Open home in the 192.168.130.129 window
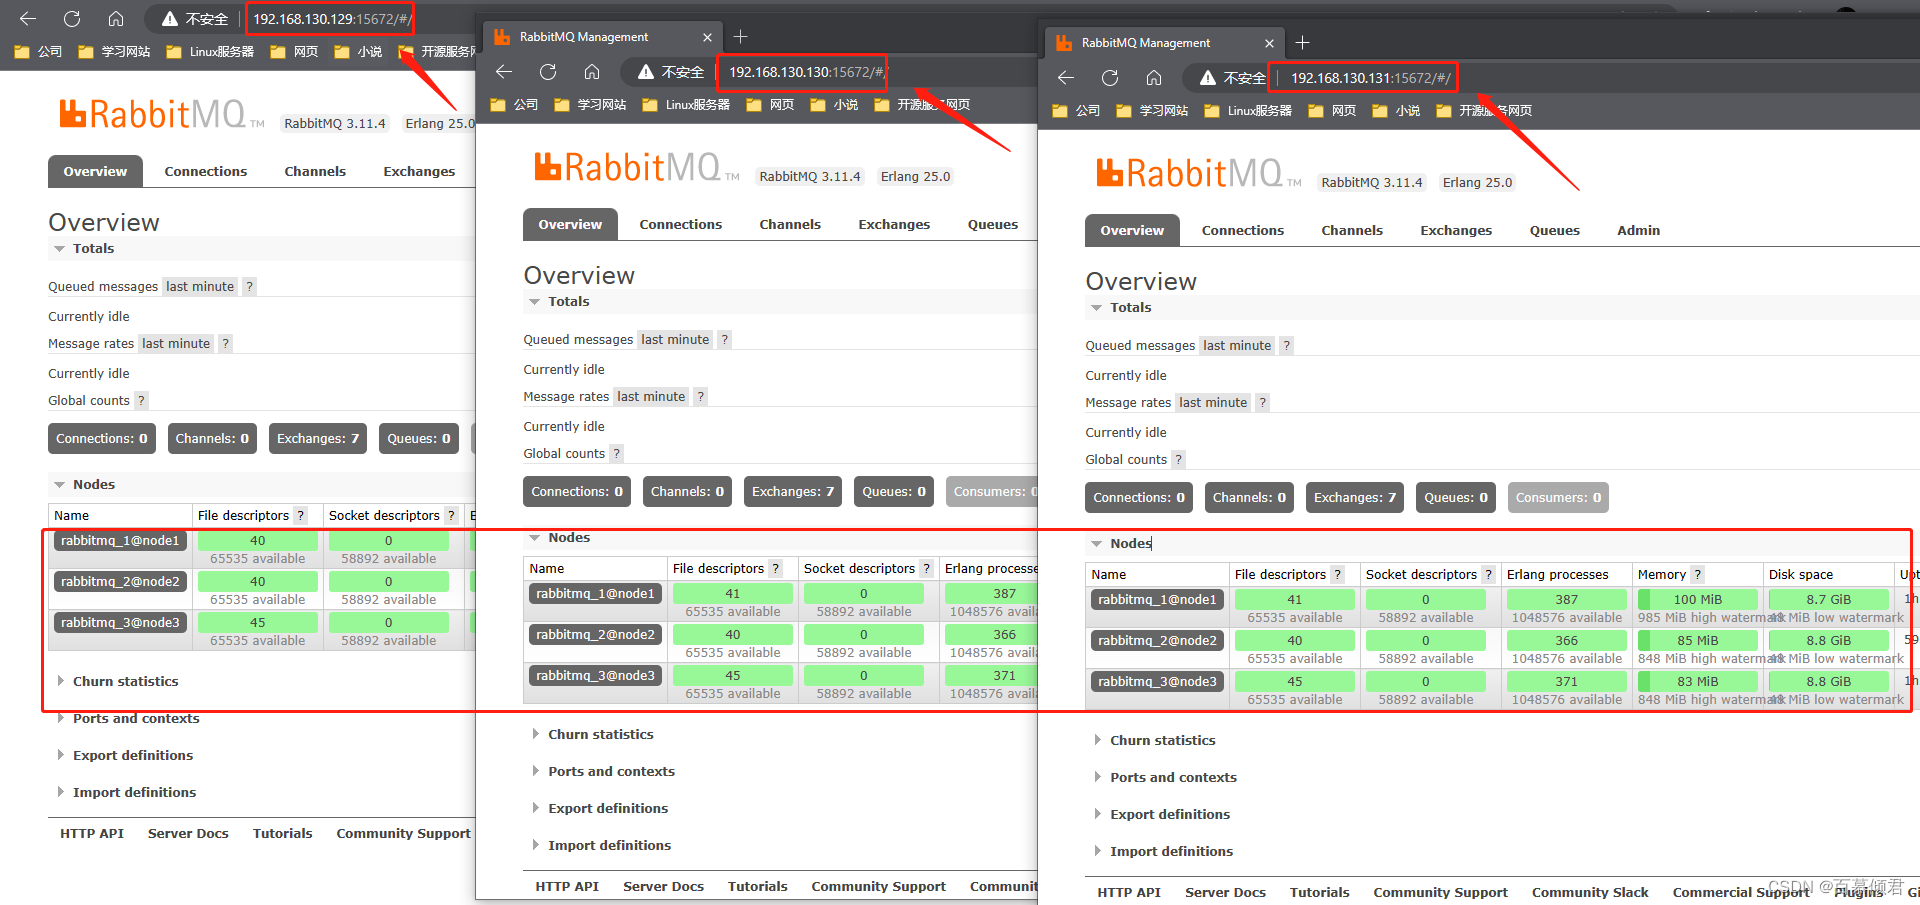Screen dimensions: 1920x905 click(116, 19)
